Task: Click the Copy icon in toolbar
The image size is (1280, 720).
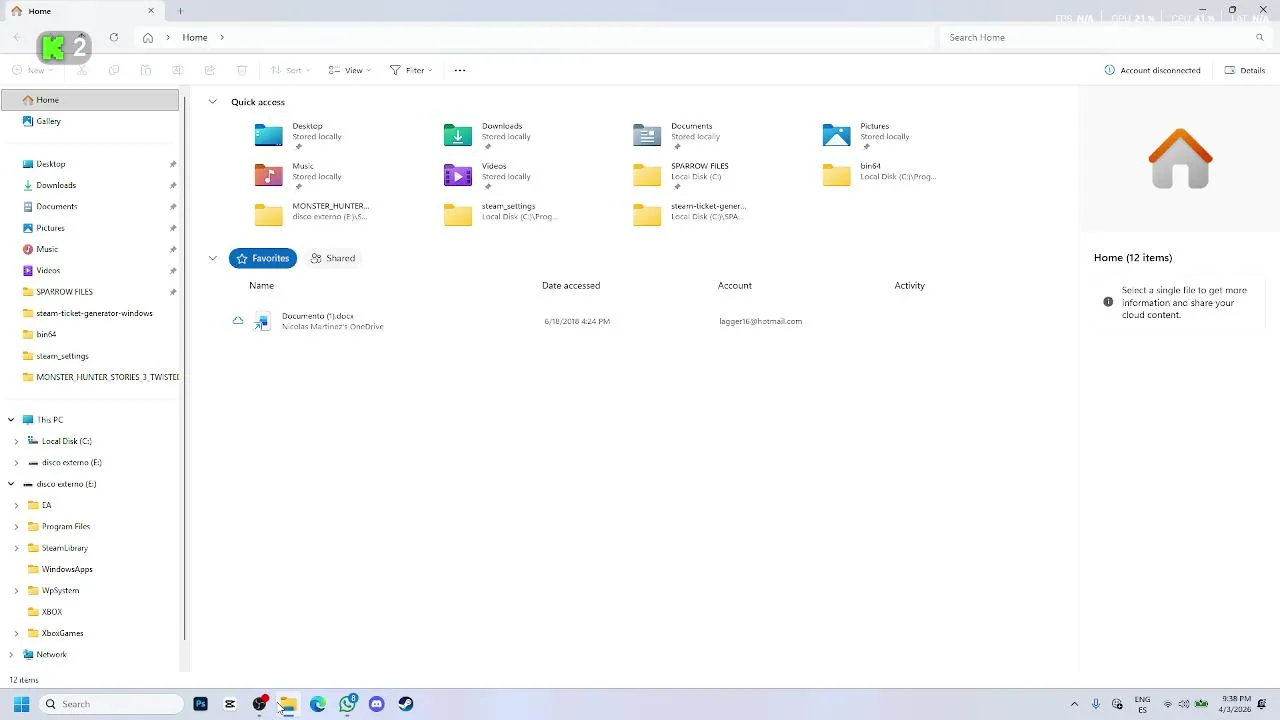Action: click(114, 70)
